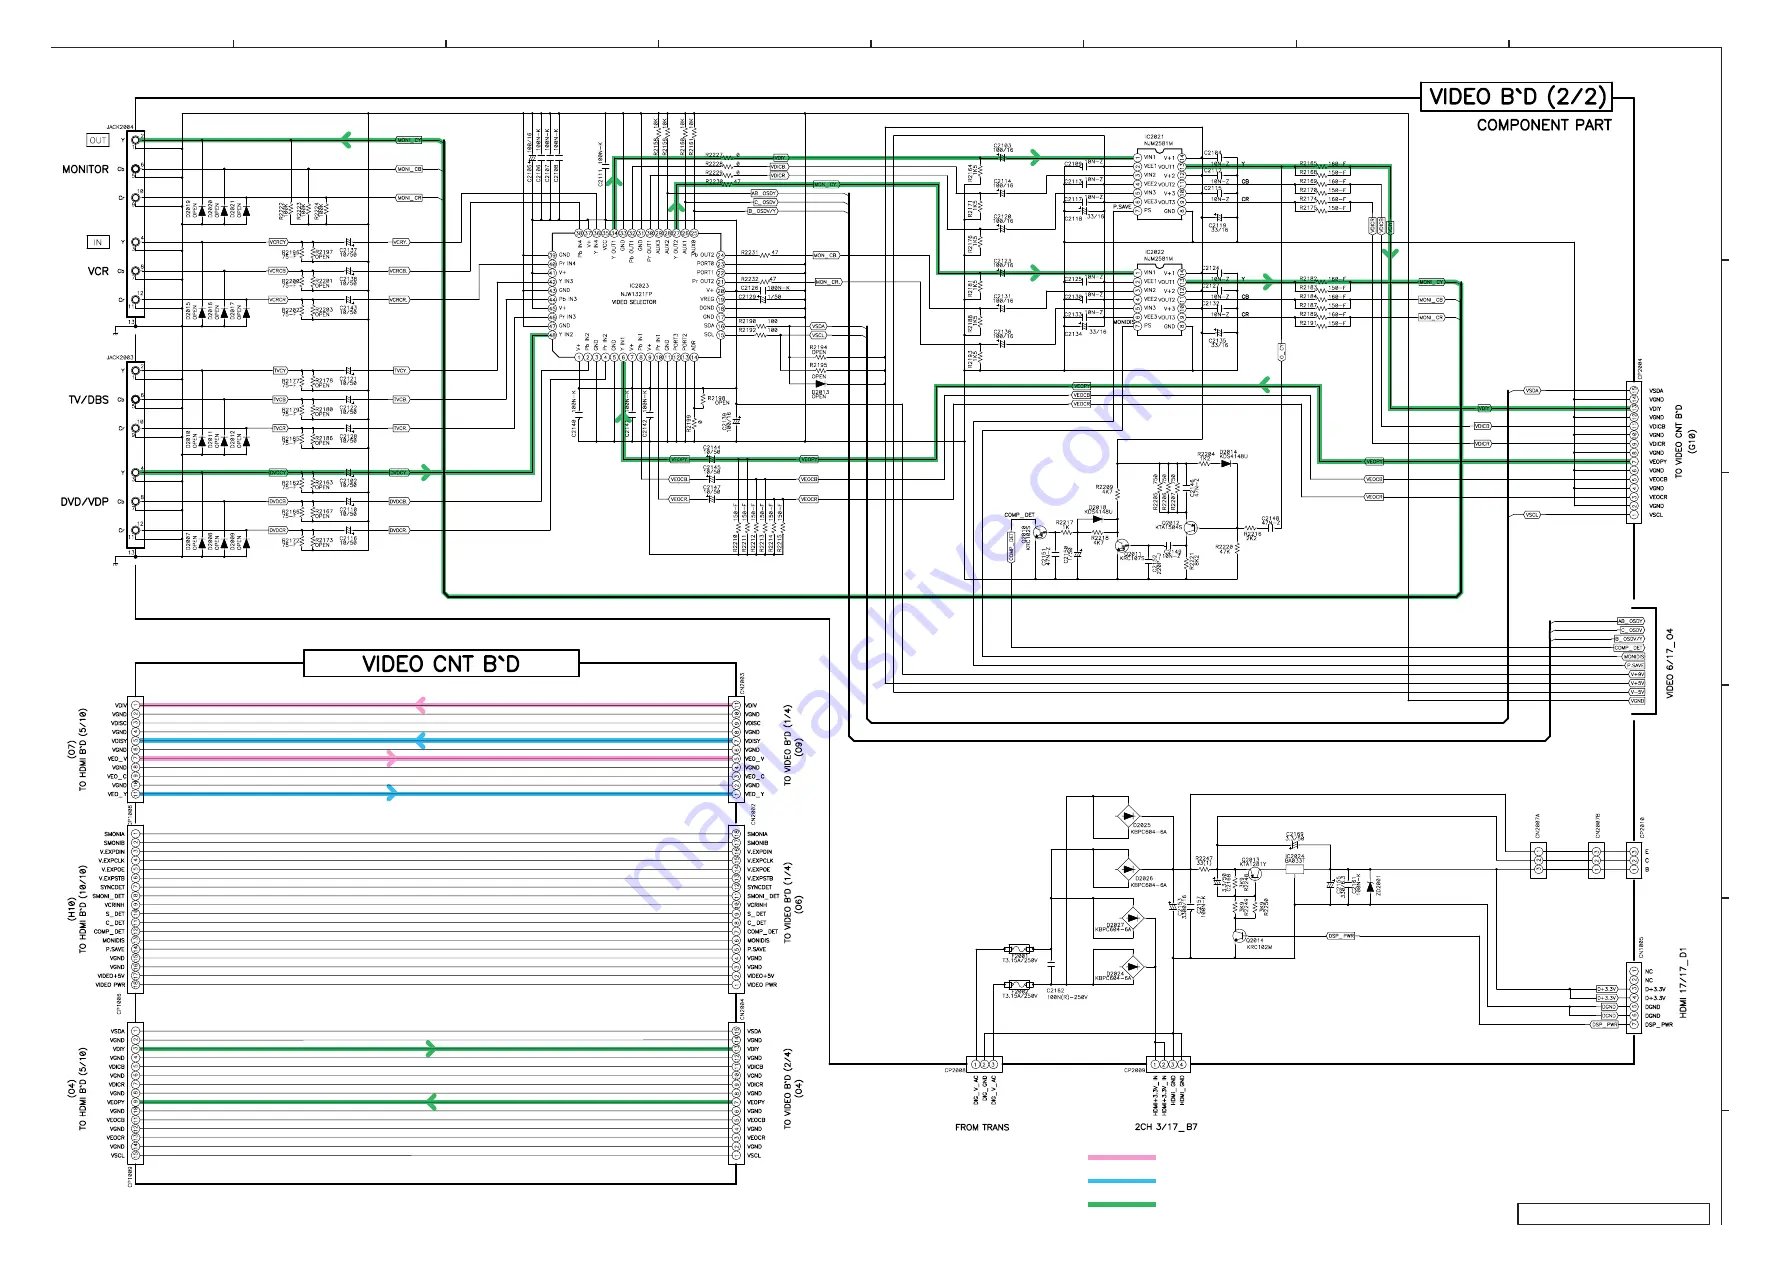
Task: Click the VIDEO 6/17_O4 reference label
Action: 1669,663
